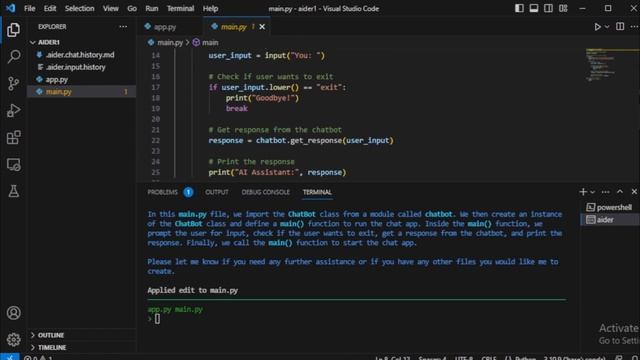Viewport: 640px width, 360px height.
Task: Split the editor right
Action: click(x=620, y=27)
